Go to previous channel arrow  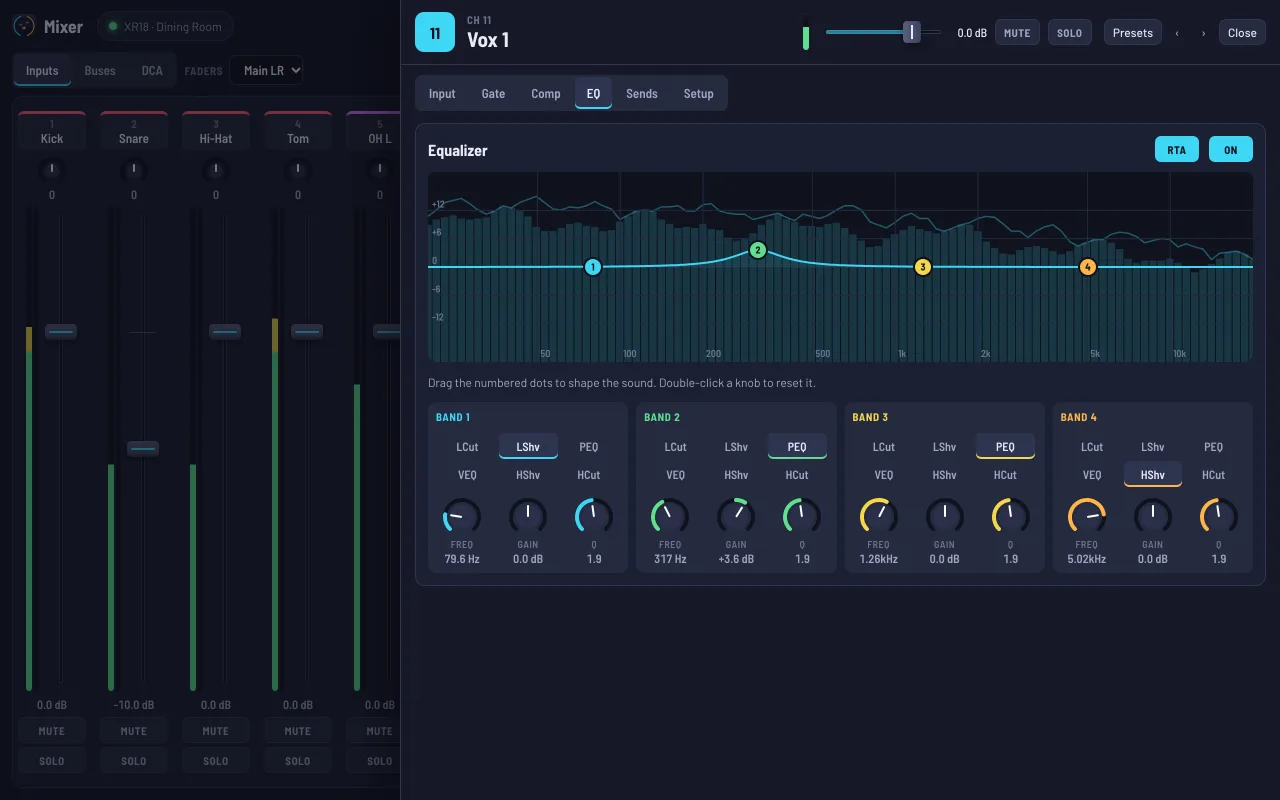[1177, 33]
